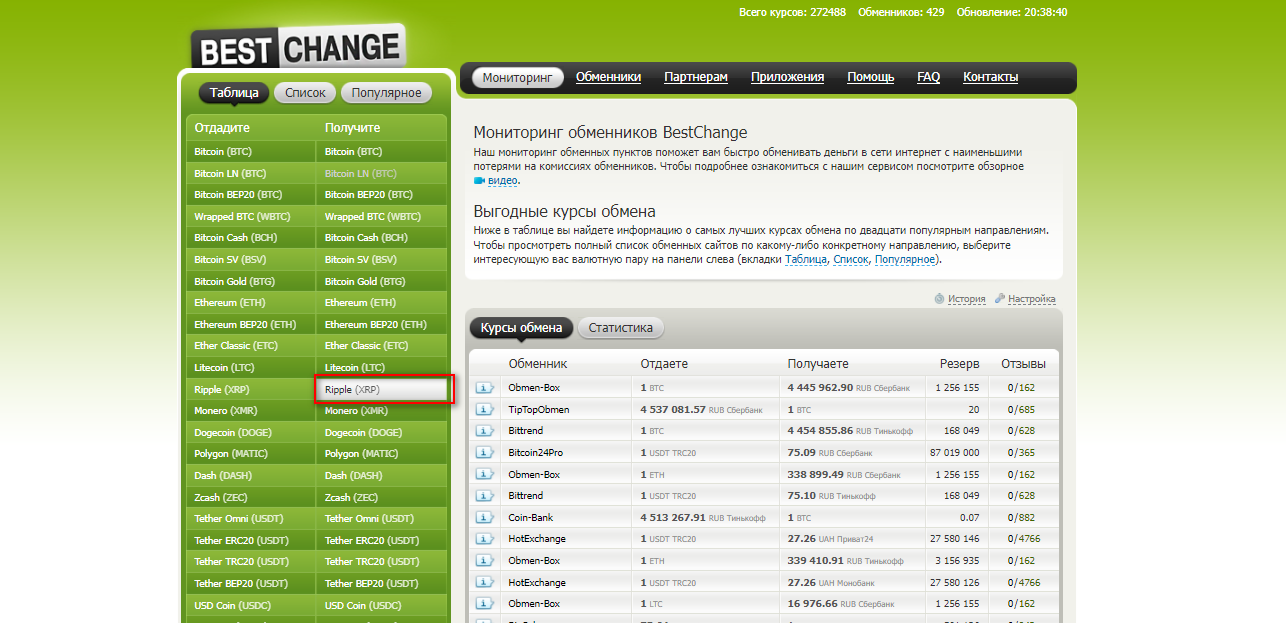This screenshot has height=623, width=1286.
Task: Select Polygon (MATIC) in Отдадите column
Action: pyautogui.click(x=251, y=454)
